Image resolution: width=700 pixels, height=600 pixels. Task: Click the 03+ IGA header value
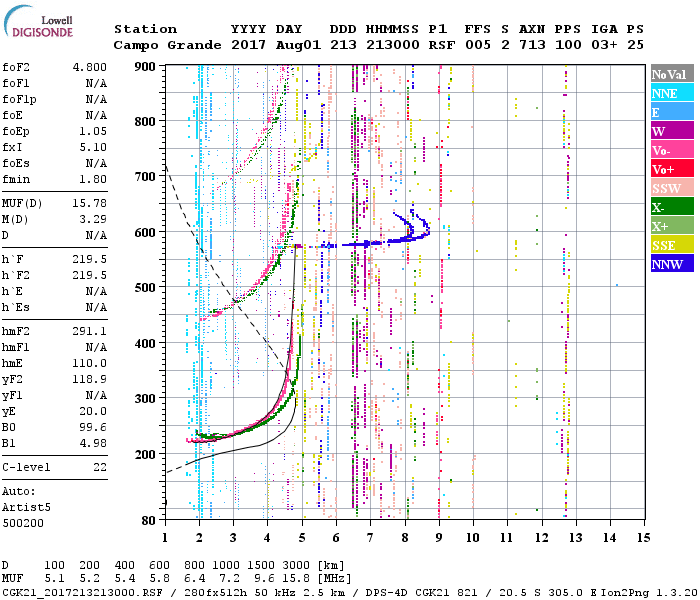[x=604, y=45]
